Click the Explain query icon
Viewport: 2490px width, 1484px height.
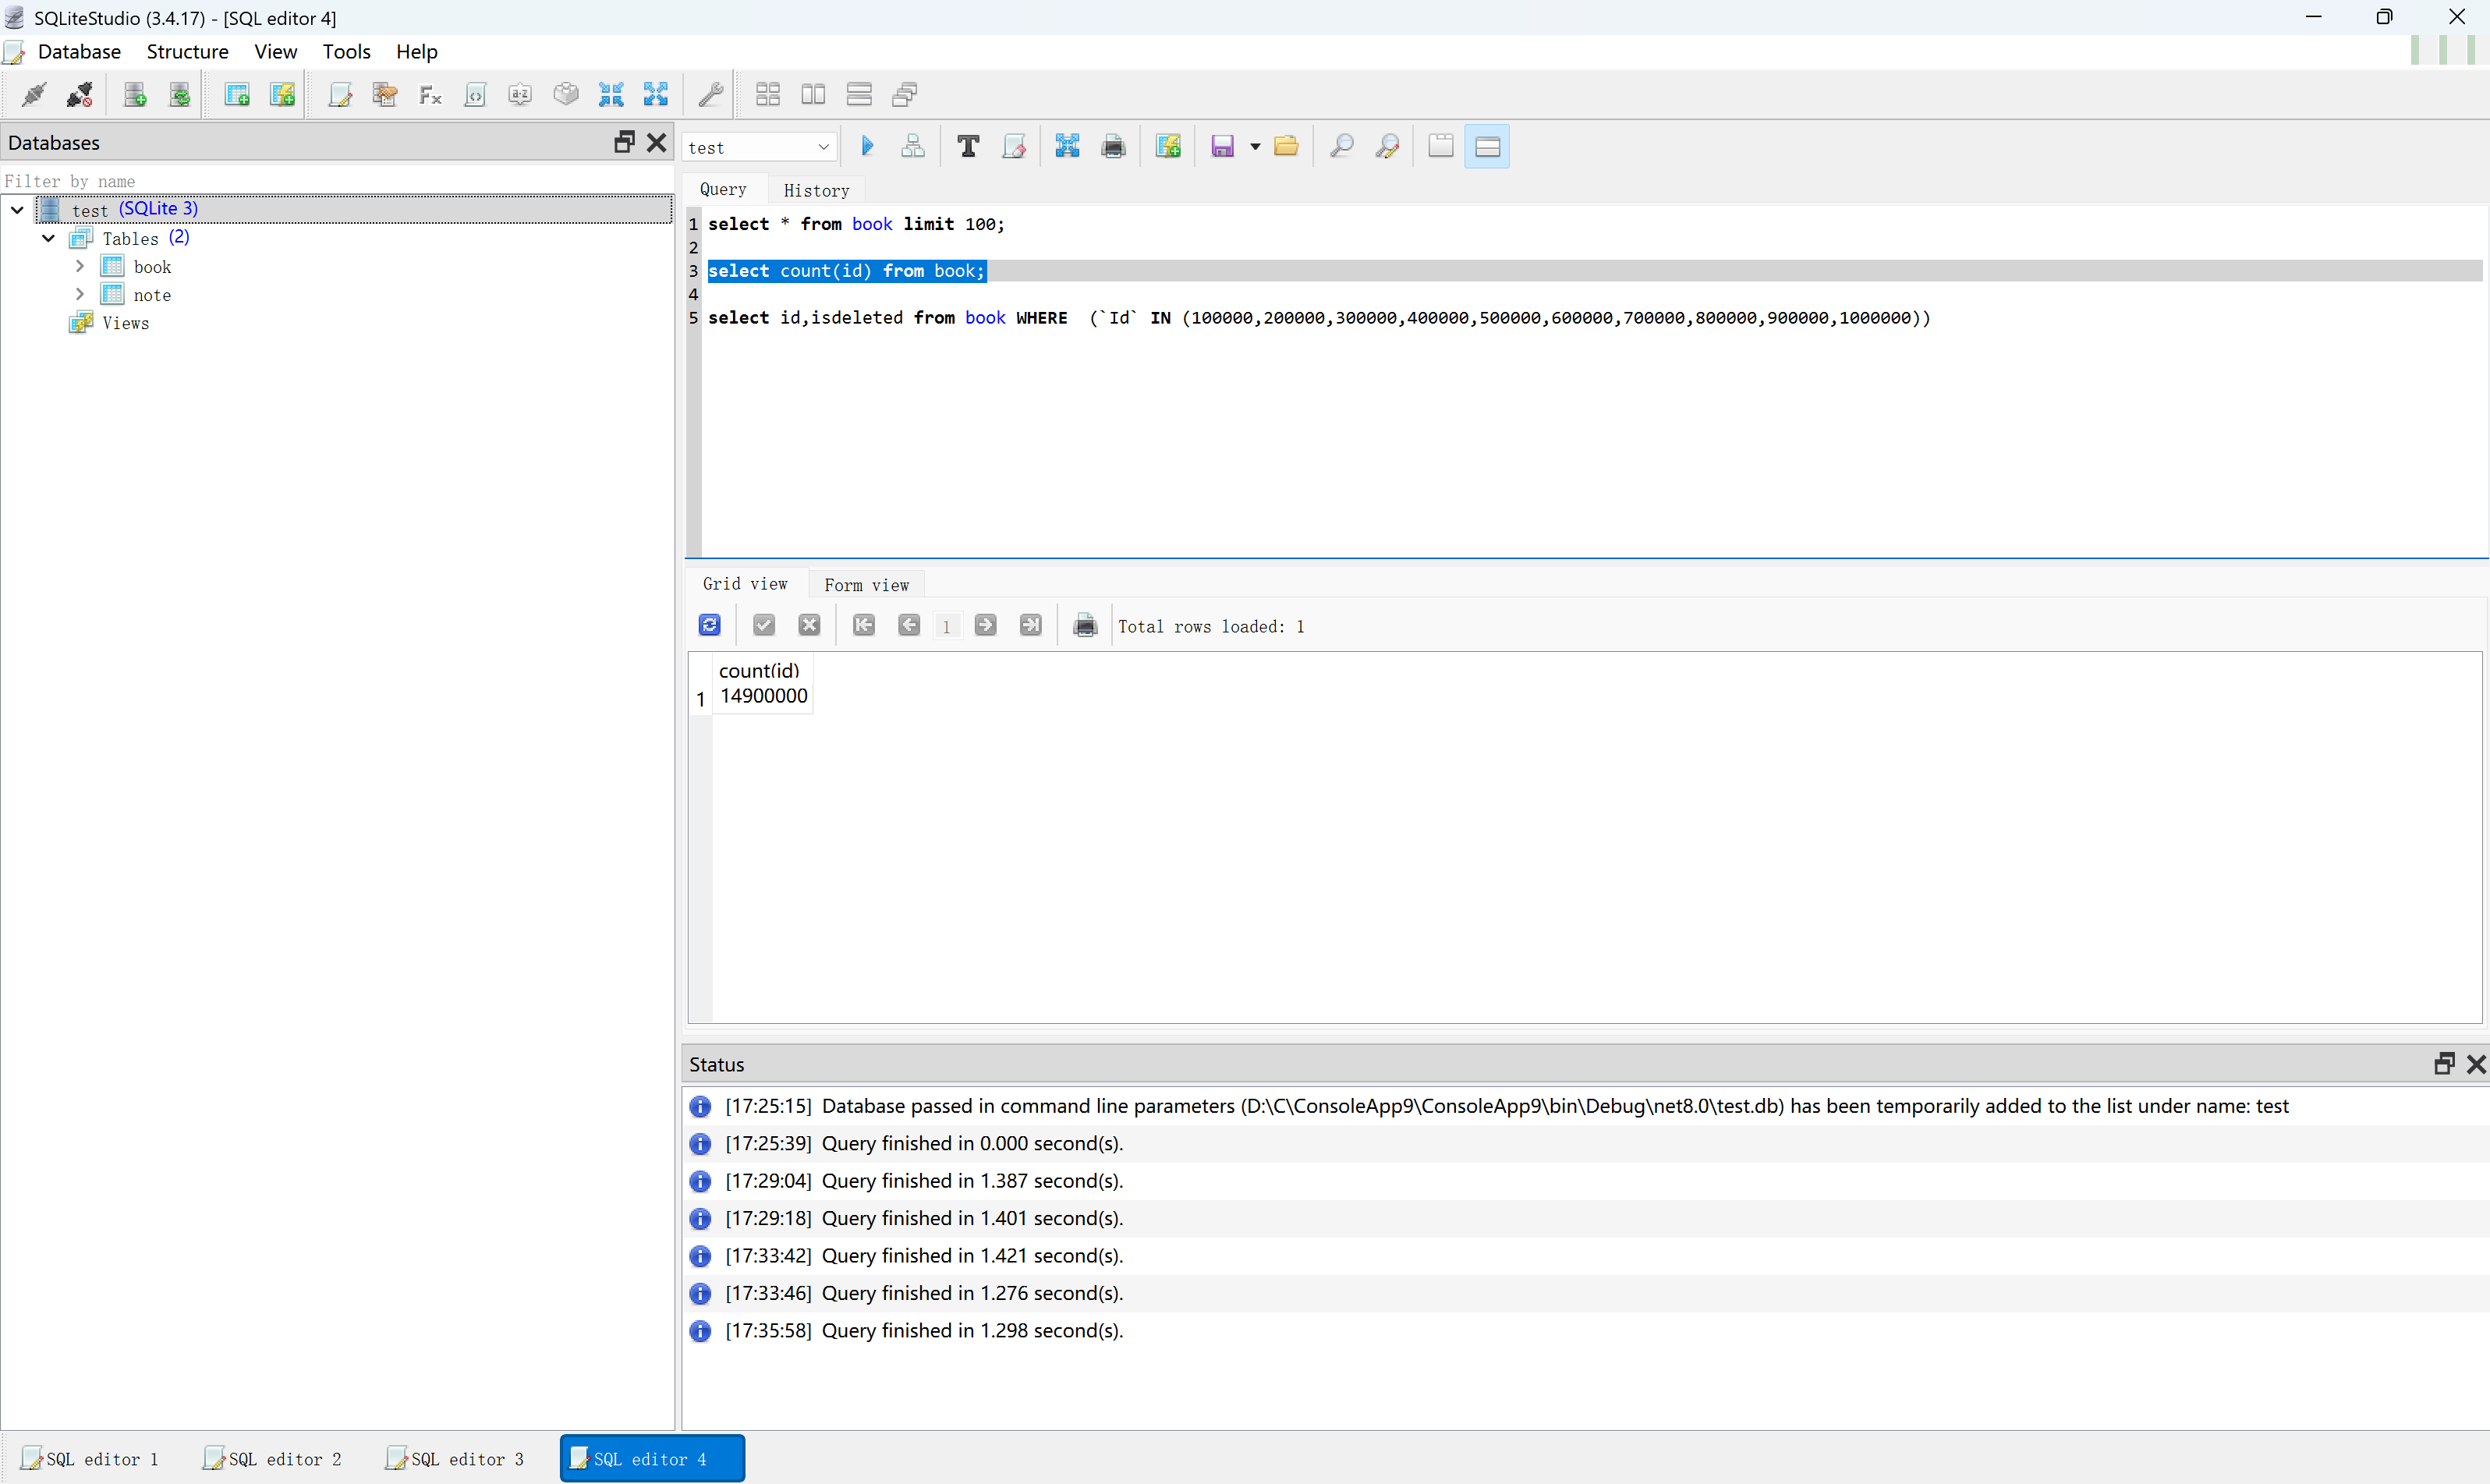(912, 147)
